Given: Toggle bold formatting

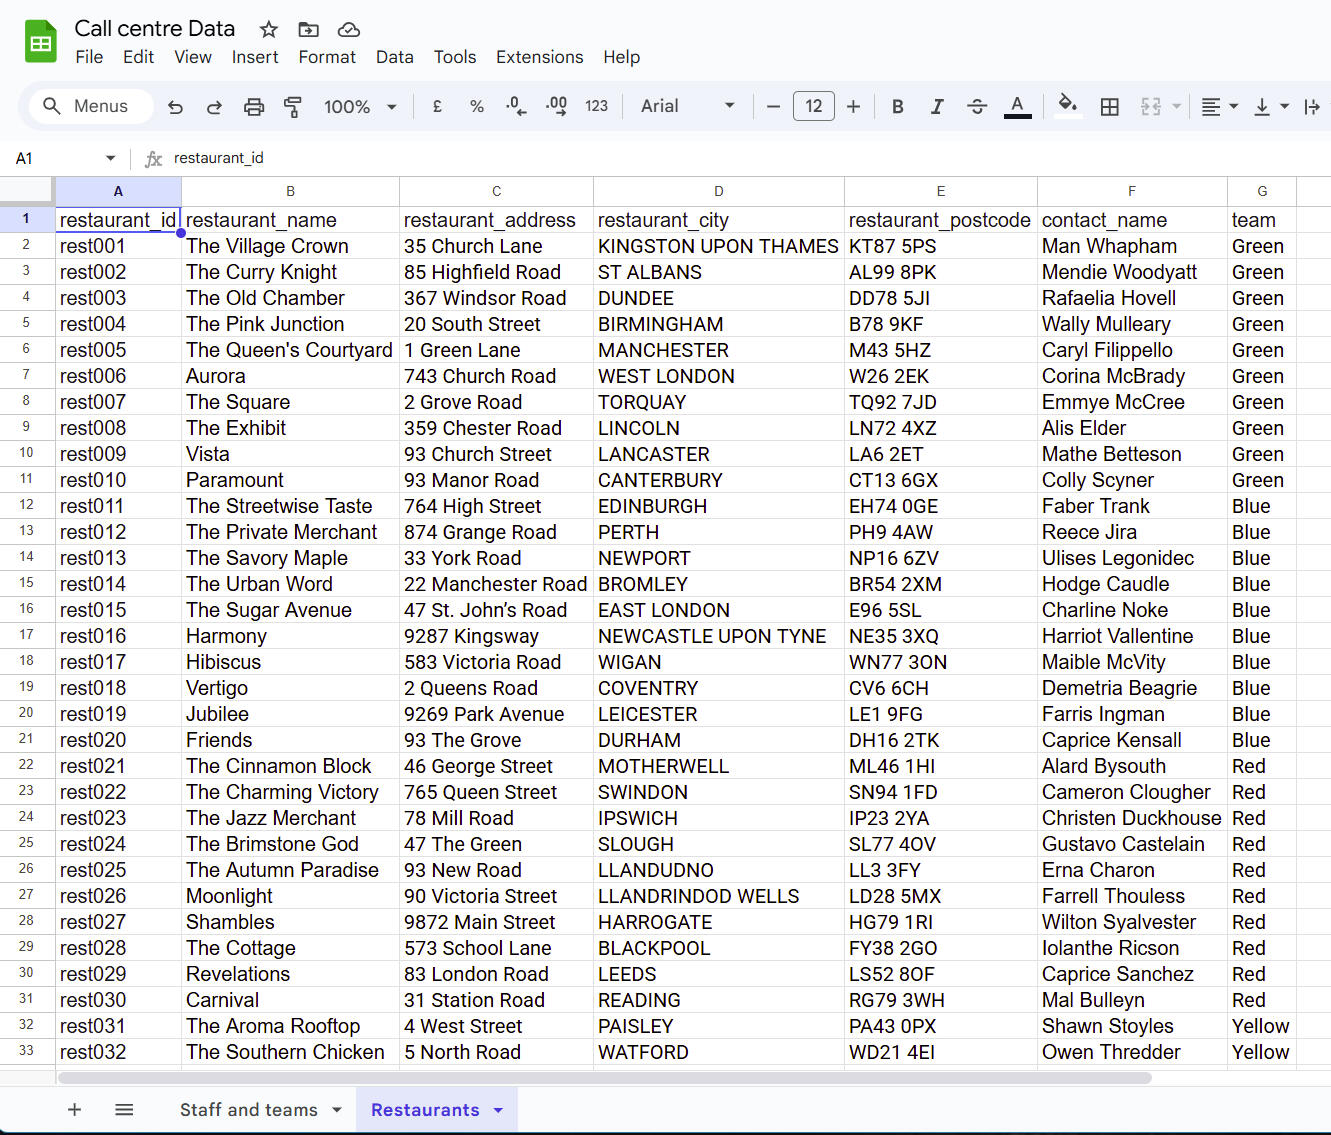Looking at the screenshot, I should click(x=897, y=106).
